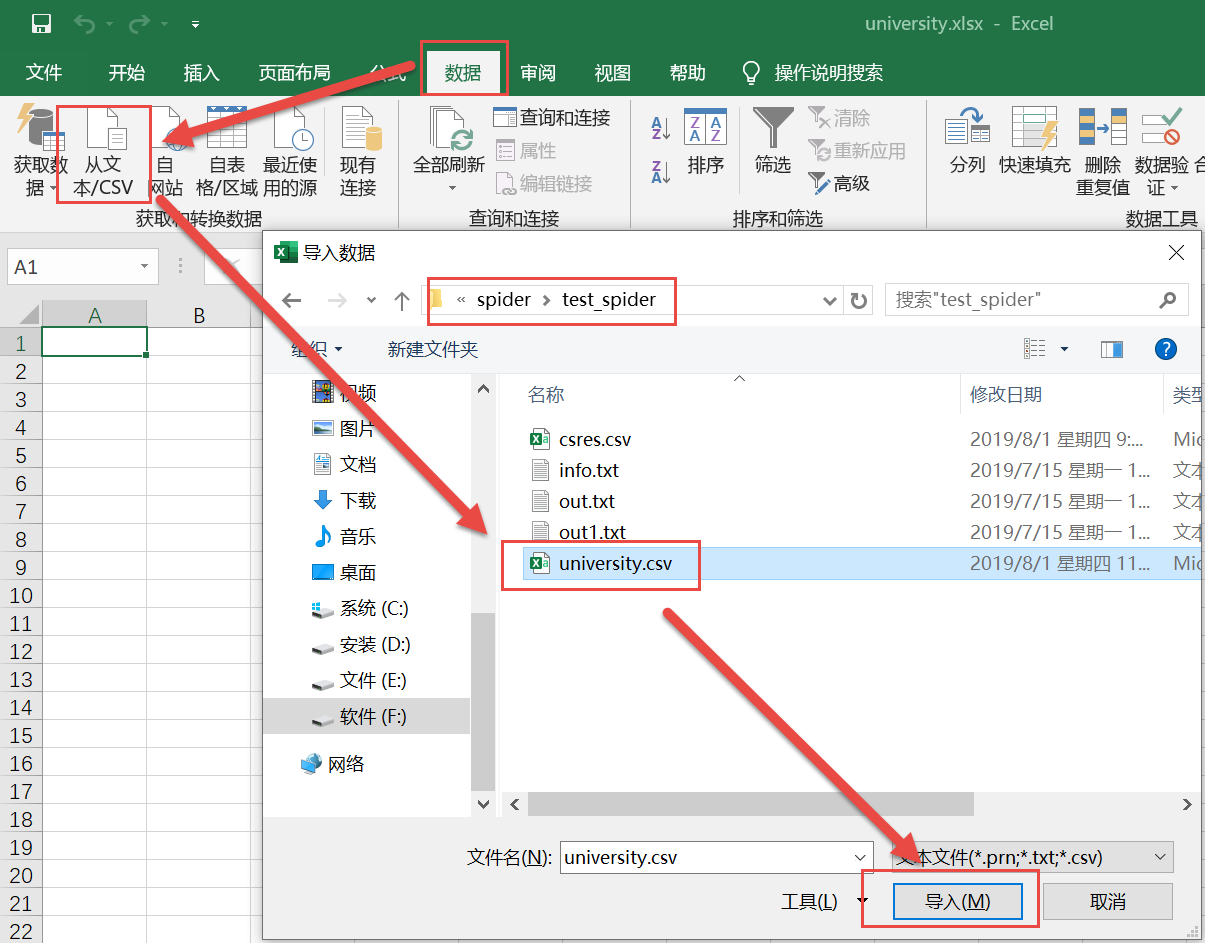Click the 操作说明搜索 lightbulb search box
Viewport: 1205px width, 943px height.
[x=812, y=73]
